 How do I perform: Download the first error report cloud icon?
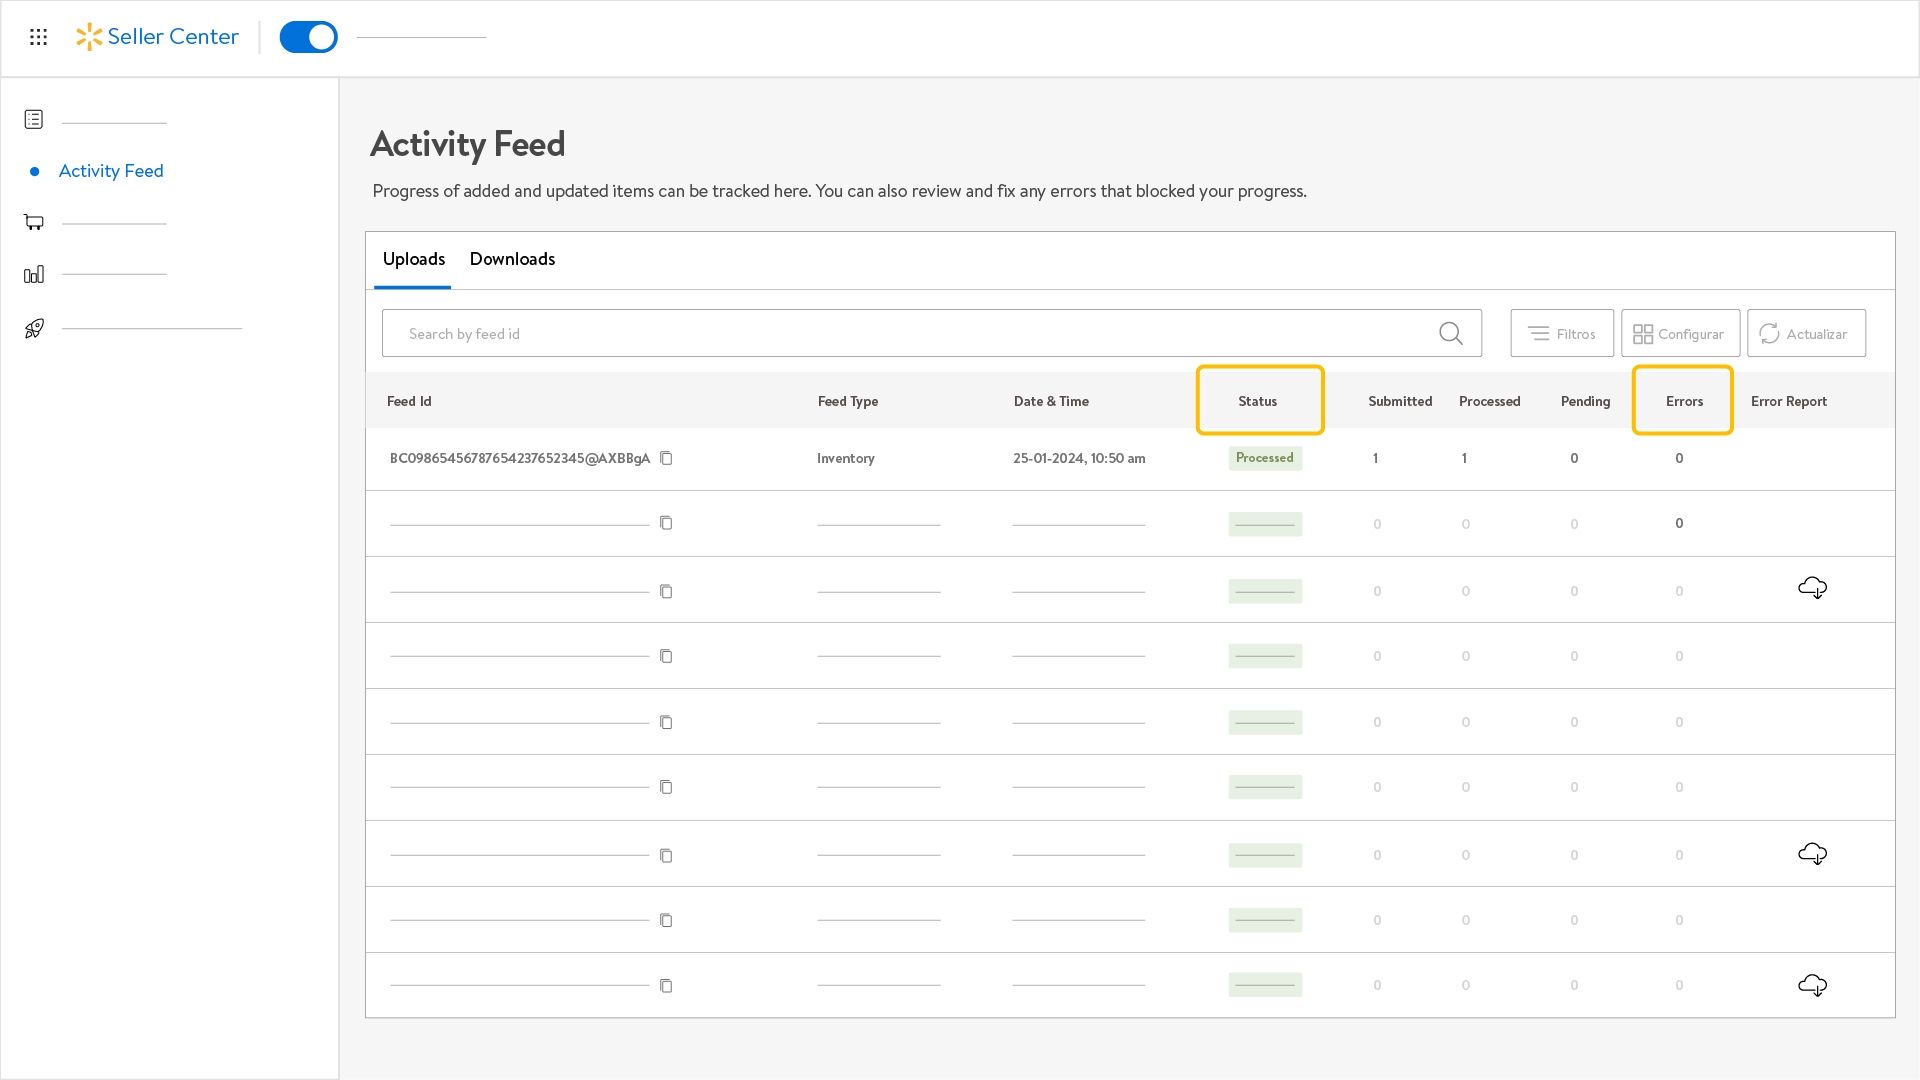(1812, 588)
